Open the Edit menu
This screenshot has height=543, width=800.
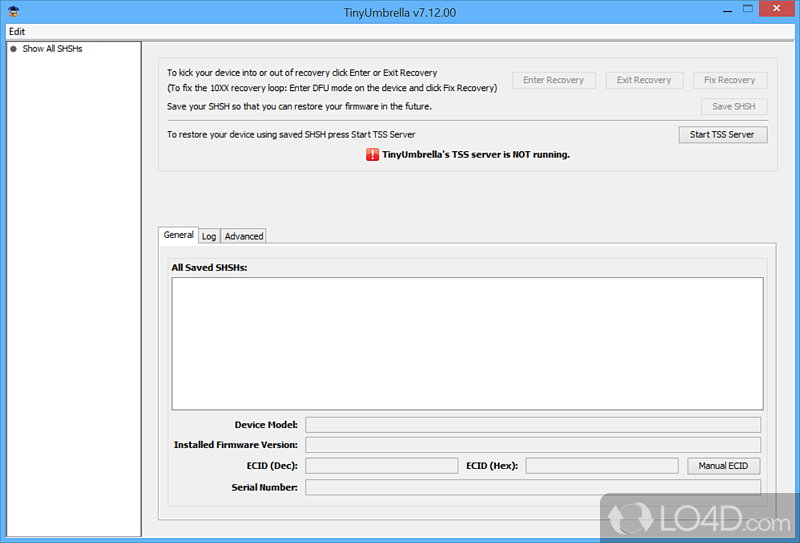[x=17, y=32]
